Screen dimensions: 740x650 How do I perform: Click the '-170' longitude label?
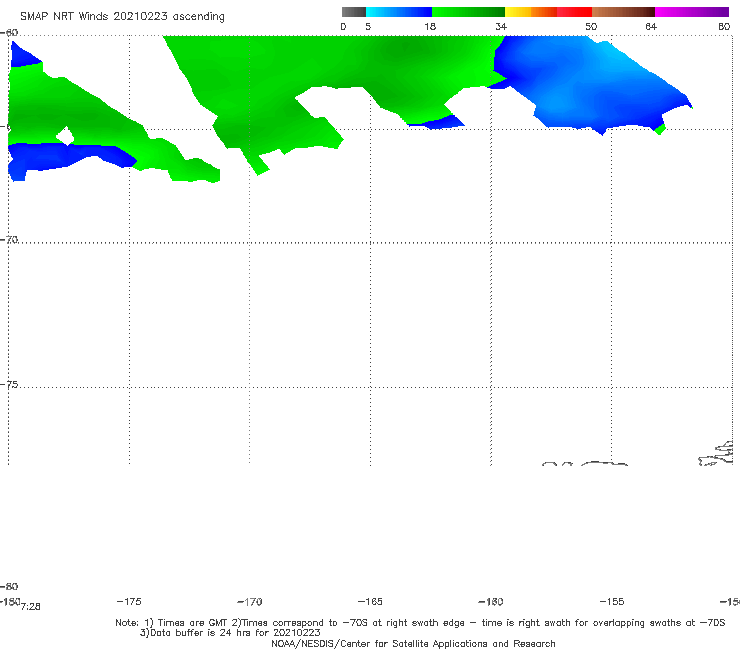click(x=250, y=602)
